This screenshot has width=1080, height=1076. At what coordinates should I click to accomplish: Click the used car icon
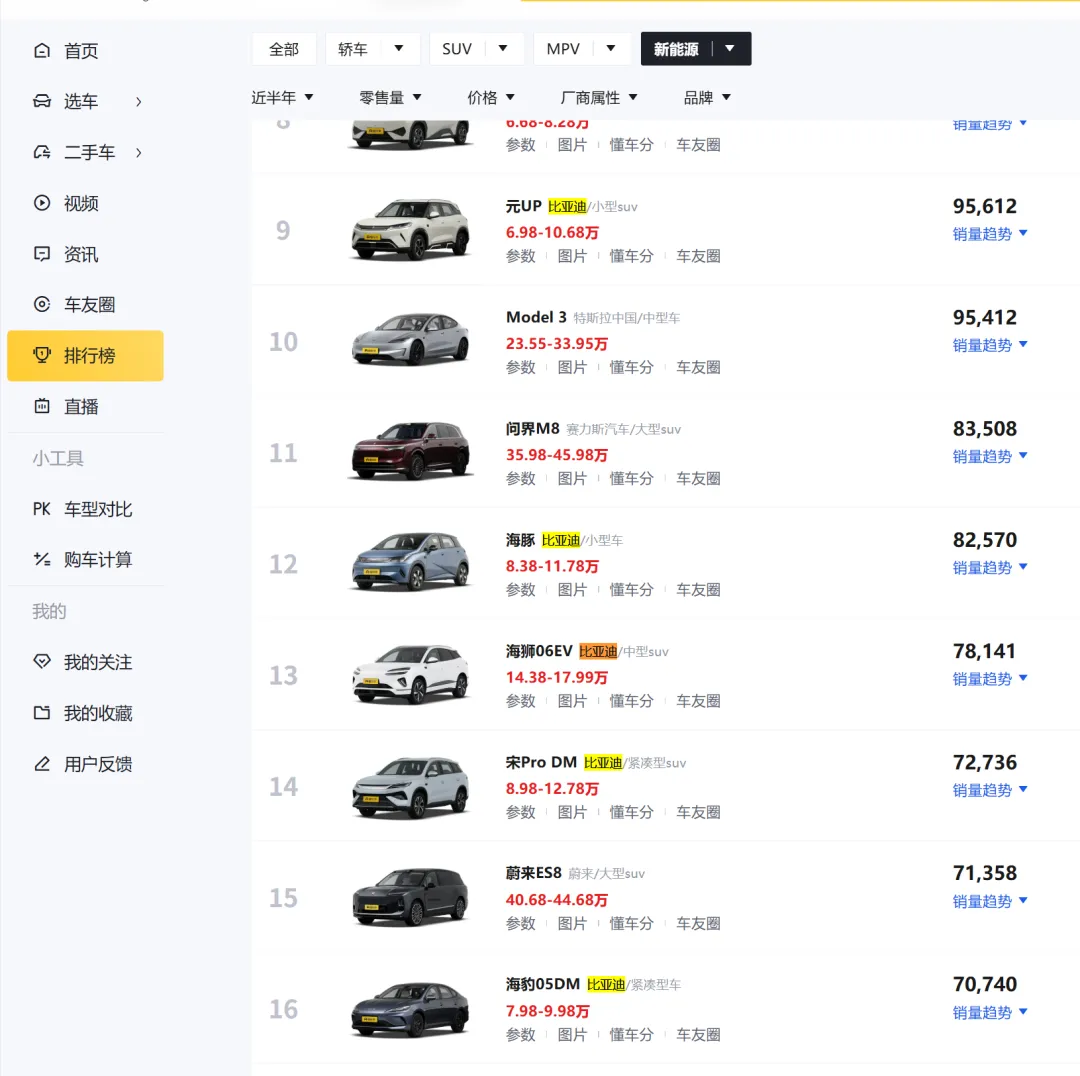(x=42, y=152)
